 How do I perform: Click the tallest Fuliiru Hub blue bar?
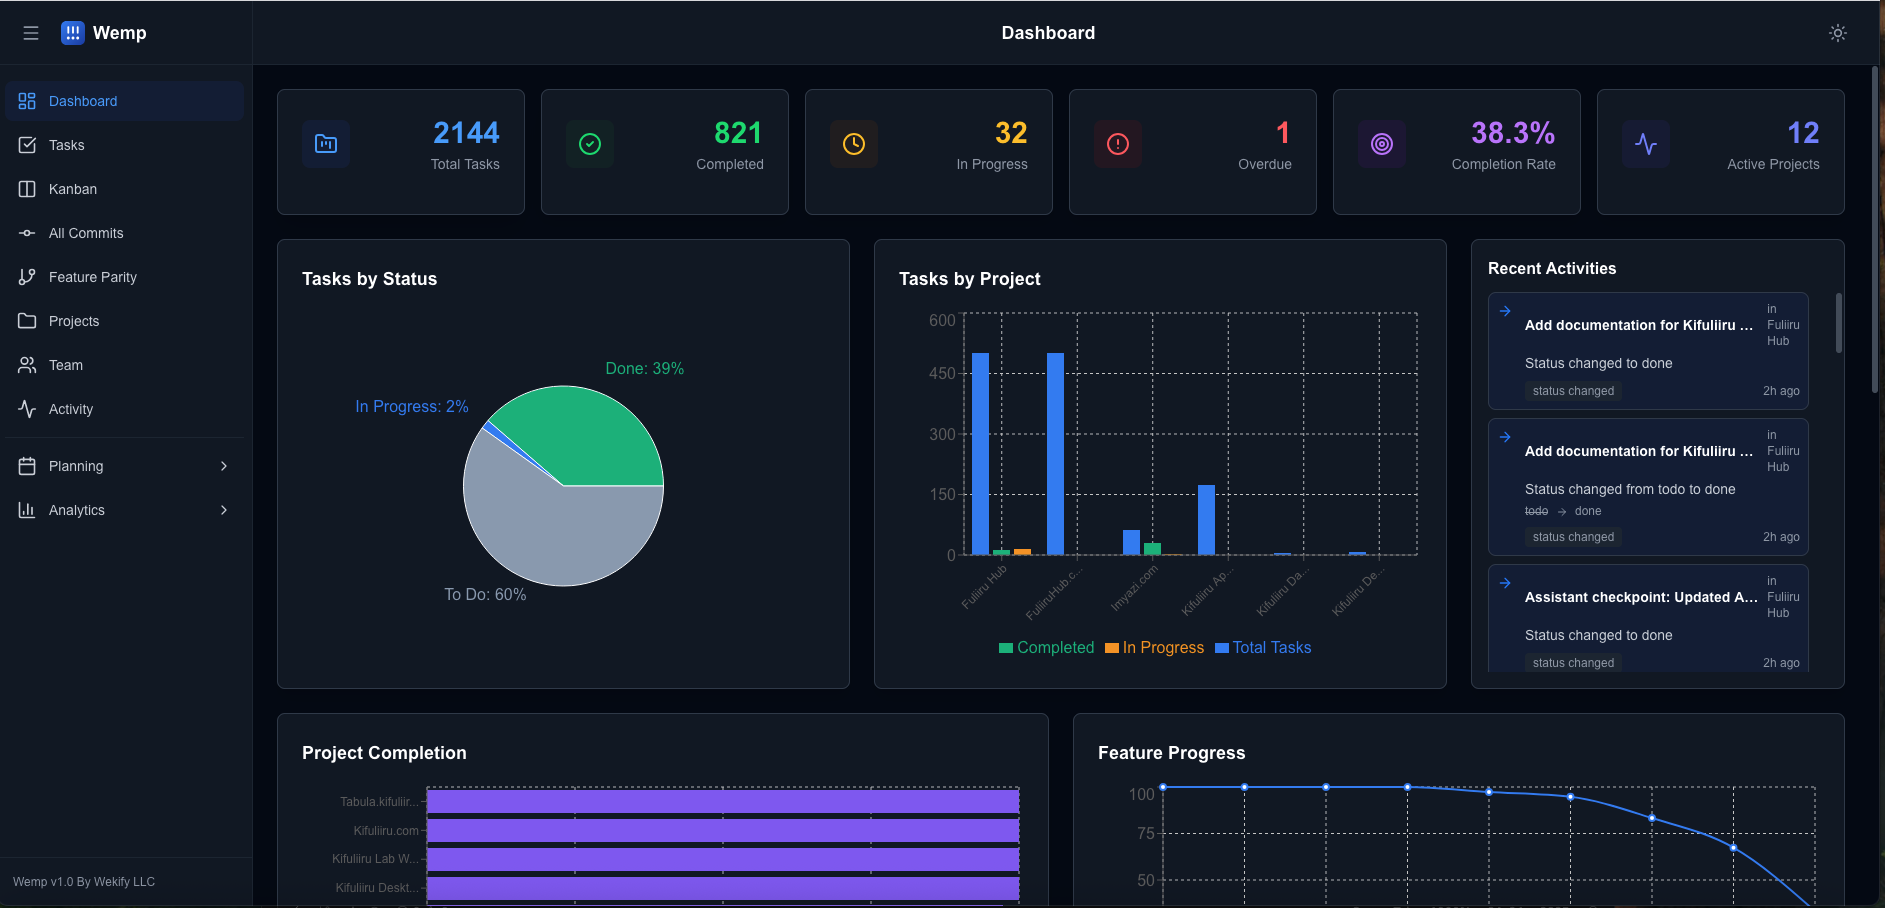click(980, 453)
